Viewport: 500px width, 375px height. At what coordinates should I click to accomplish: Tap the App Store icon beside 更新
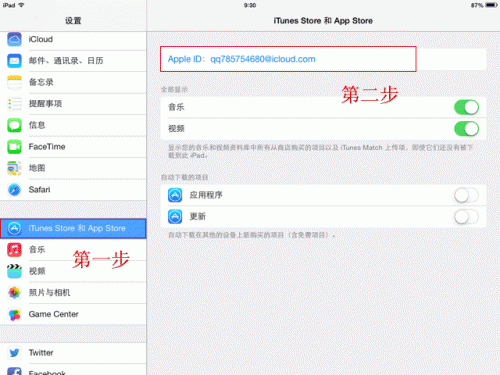[175, 217]
